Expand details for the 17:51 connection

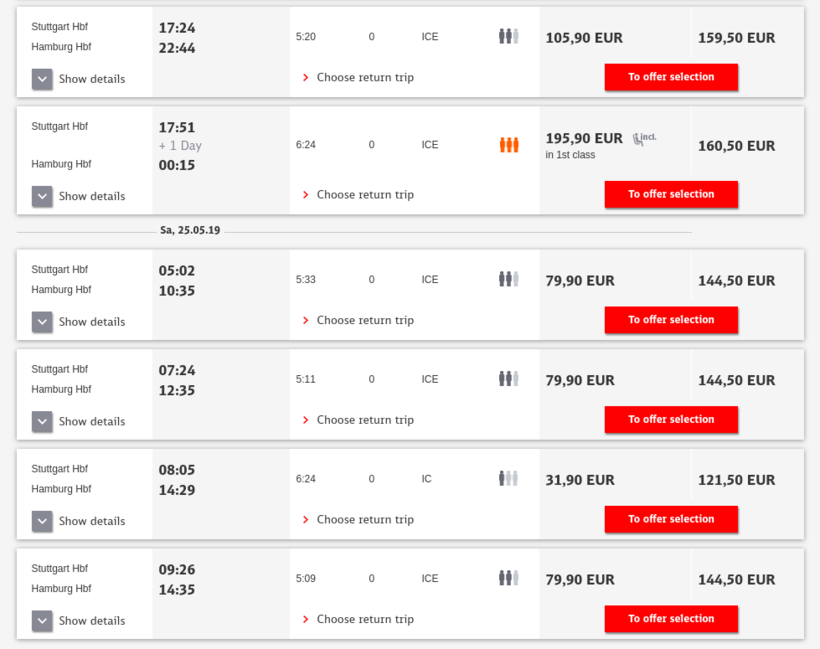[x=42, y=196]
